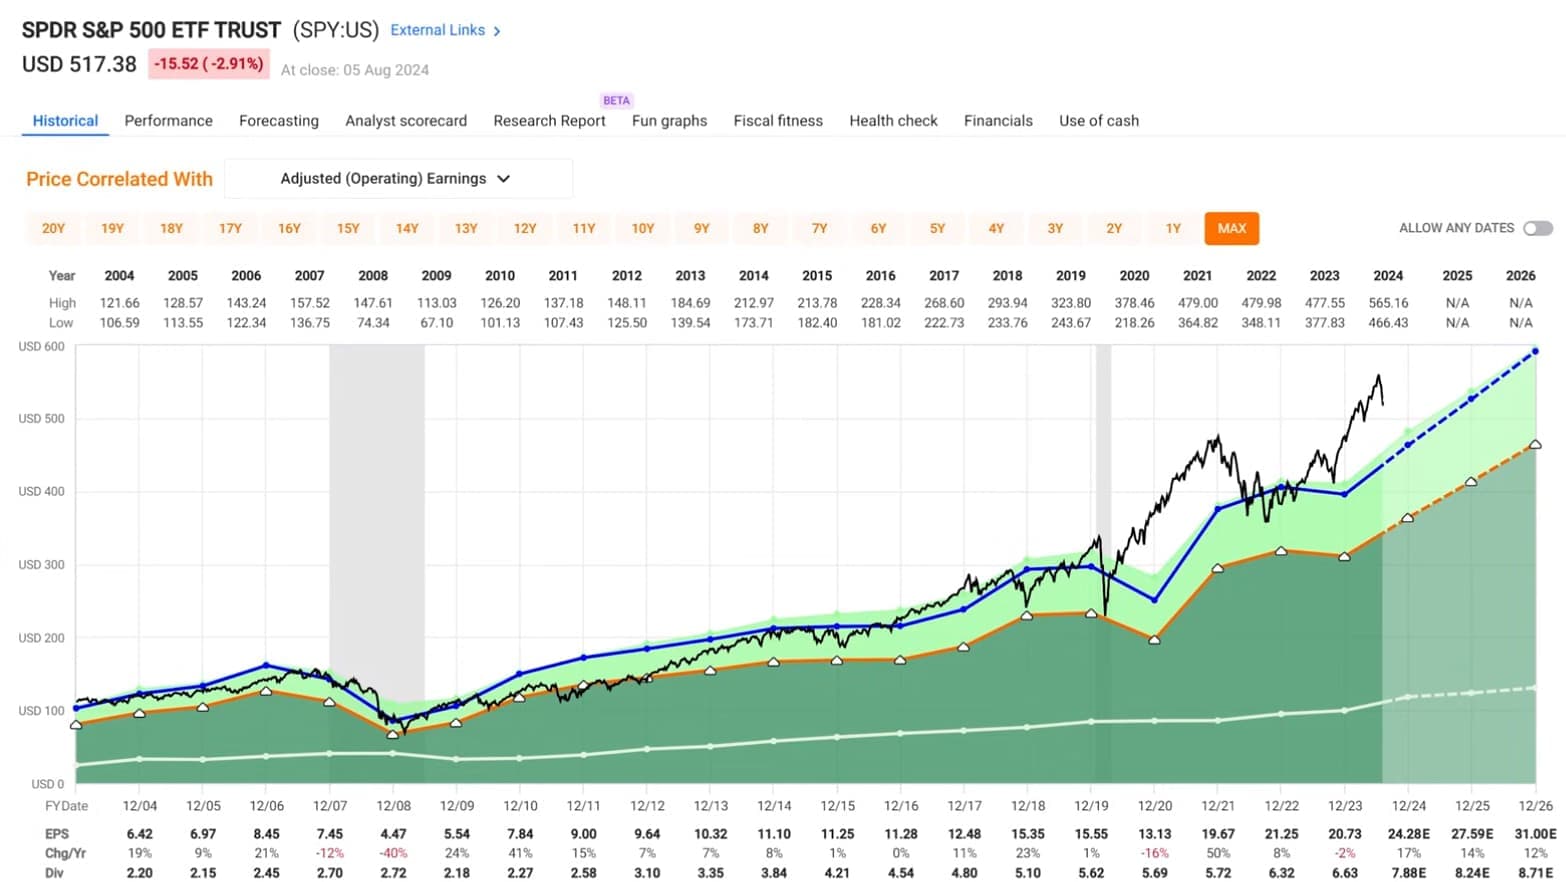Click the 2008 High value 147.61
Image resolution: width=1566 pixels, height=882 pixels.
point(373,302)
